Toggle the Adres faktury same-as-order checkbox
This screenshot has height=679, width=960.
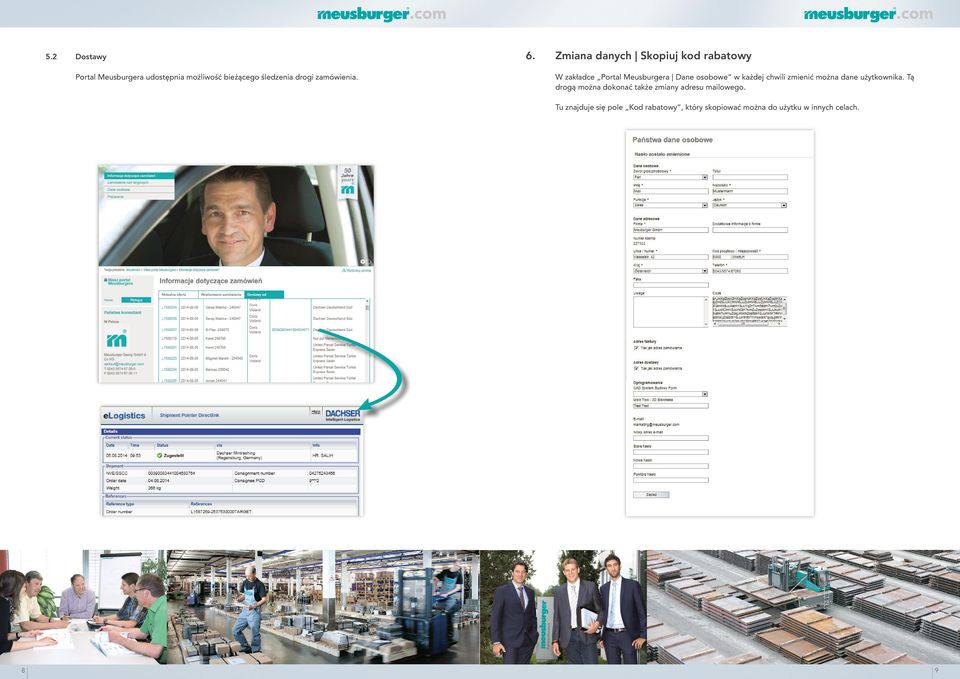pos(636,348)
